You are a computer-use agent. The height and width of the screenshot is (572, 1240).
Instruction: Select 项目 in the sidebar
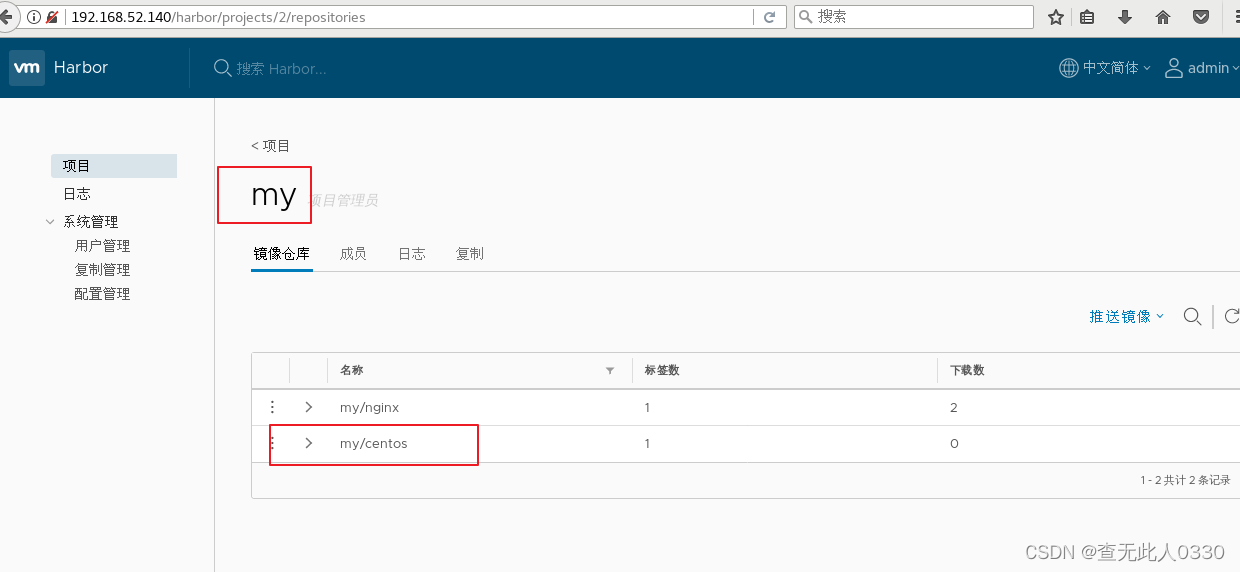114,166
